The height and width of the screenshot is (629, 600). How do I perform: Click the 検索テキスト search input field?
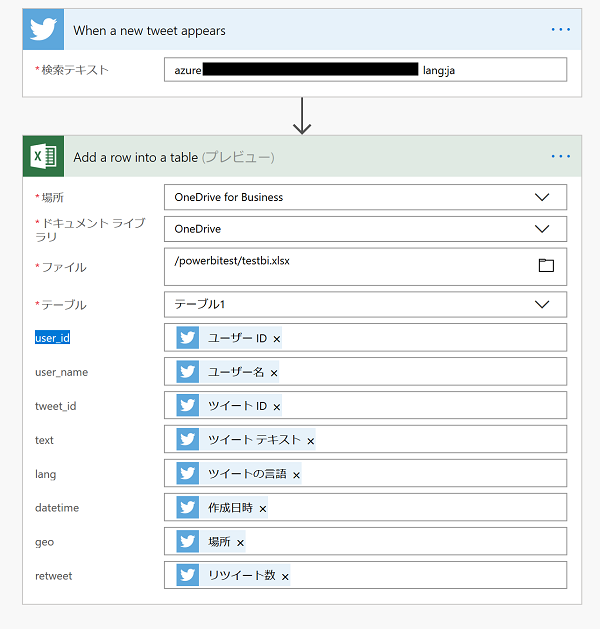(x=365, y=70)
